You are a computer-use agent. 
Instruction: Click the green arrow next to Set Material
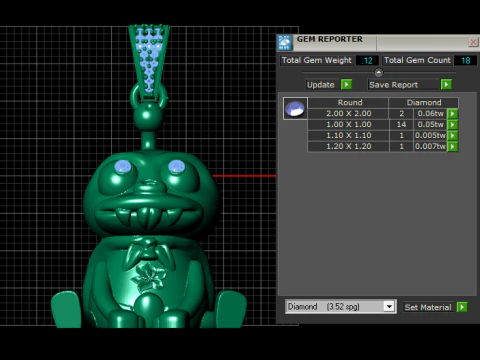click(462, 307)
